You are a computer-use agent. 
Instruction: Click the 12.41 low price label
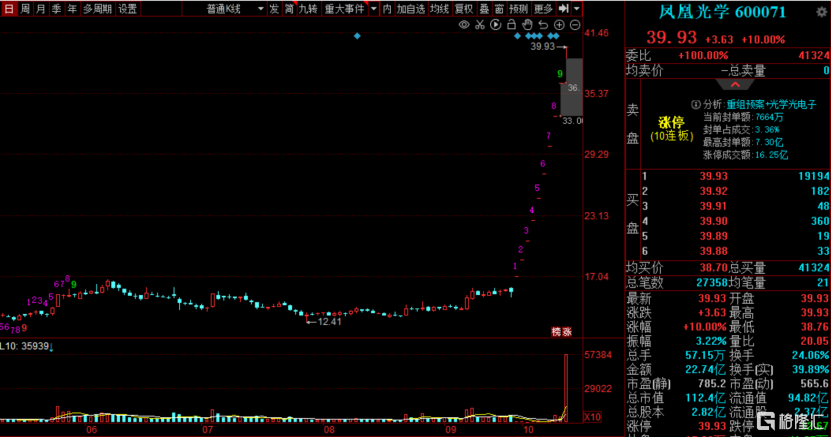tap(329, 321)
